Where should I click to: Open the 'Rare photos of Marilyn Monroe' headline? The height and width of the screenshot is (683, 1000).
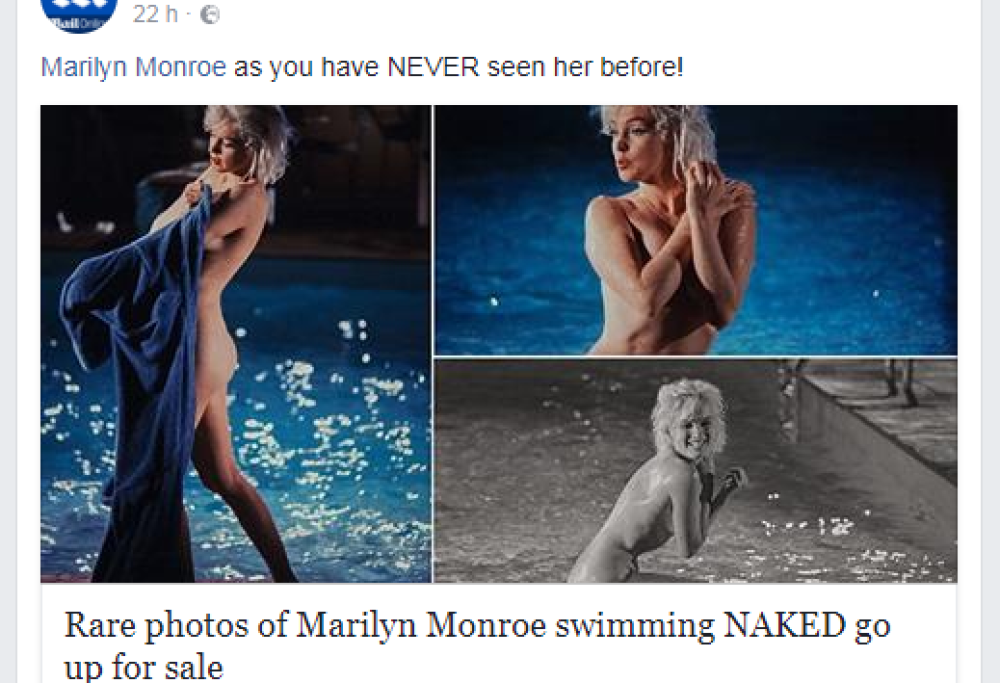coord(477,645)
